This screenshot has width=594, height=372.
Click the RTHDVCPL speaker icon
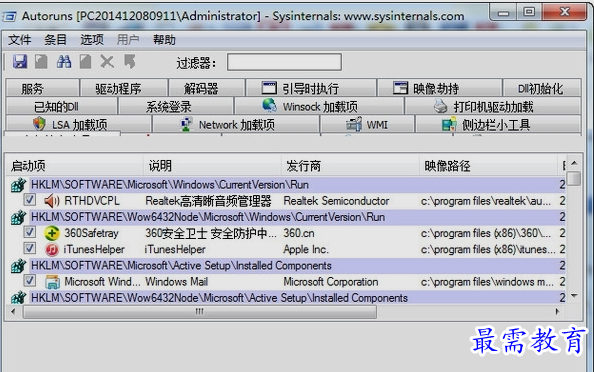[52, 201]
